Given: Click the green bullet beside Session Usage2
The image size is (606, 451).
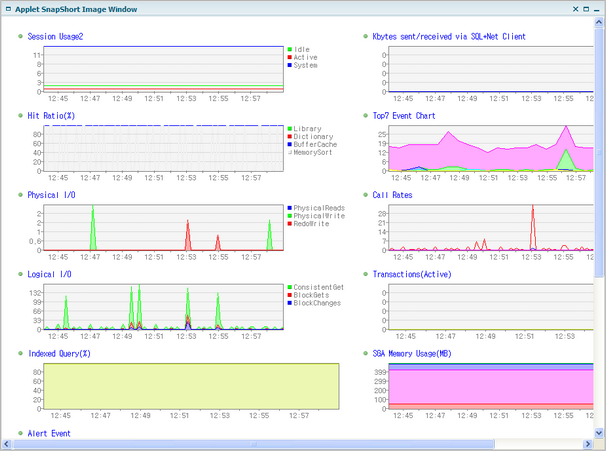Looking at the screenshot, I should click(20, 37).
